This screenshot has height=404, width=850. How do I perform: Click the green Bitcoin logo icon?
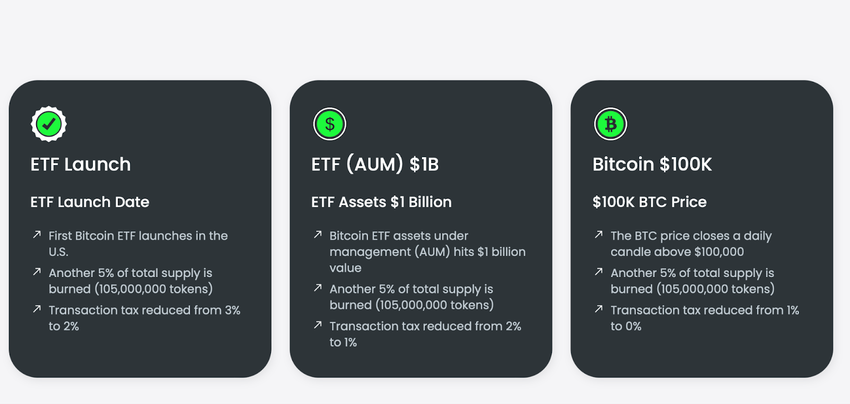pos(610,124)
